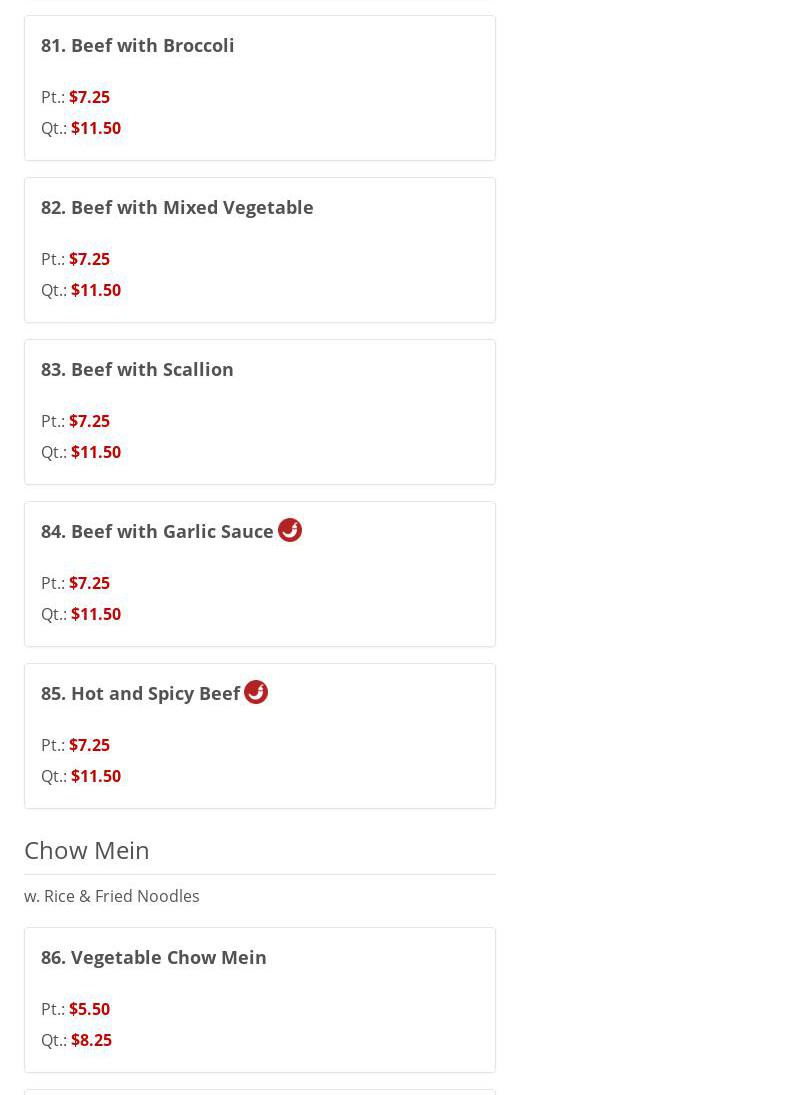Select the $5.50 pint price for Vegetable Chow Mein
Viewport: 785px width, 1095px height.
(89, 1009)
